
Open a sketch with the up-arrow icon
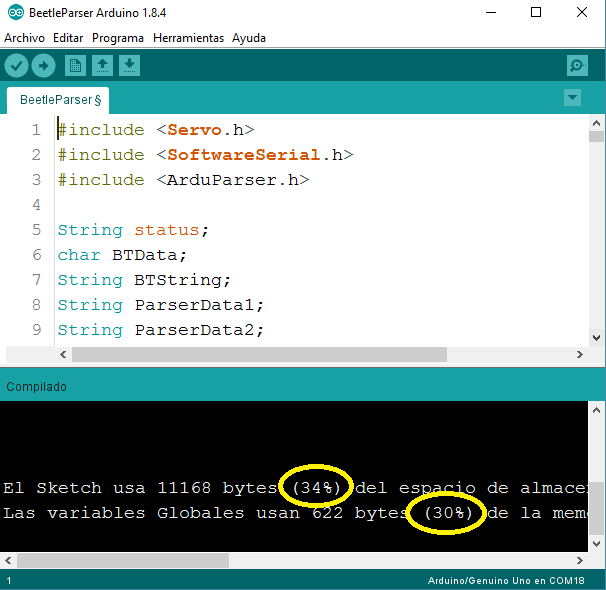[102, 66]
